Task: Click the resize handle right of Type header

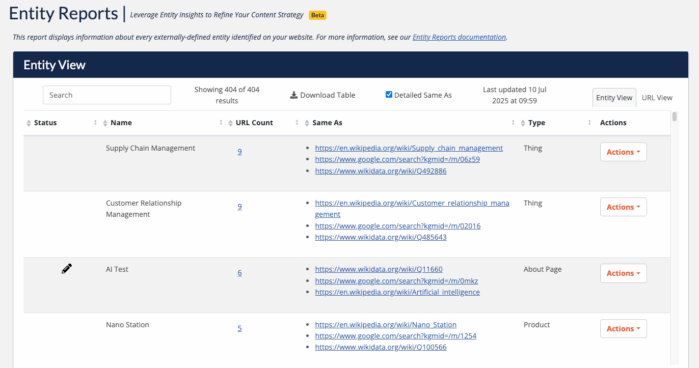Action: [x=589, y=123]
